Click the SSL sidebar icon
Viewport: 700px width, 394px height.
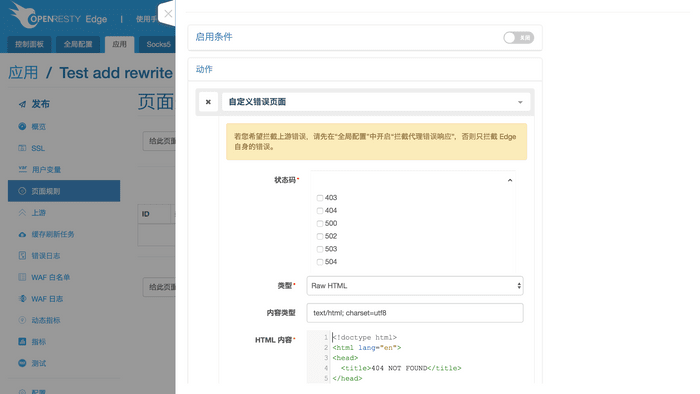[22, 148]
